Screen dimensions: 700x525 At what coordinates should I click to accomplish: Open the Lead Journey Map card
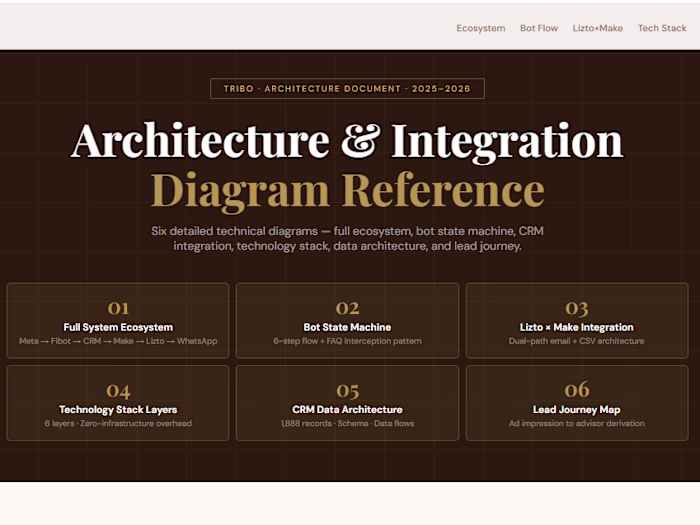[577, 403]
